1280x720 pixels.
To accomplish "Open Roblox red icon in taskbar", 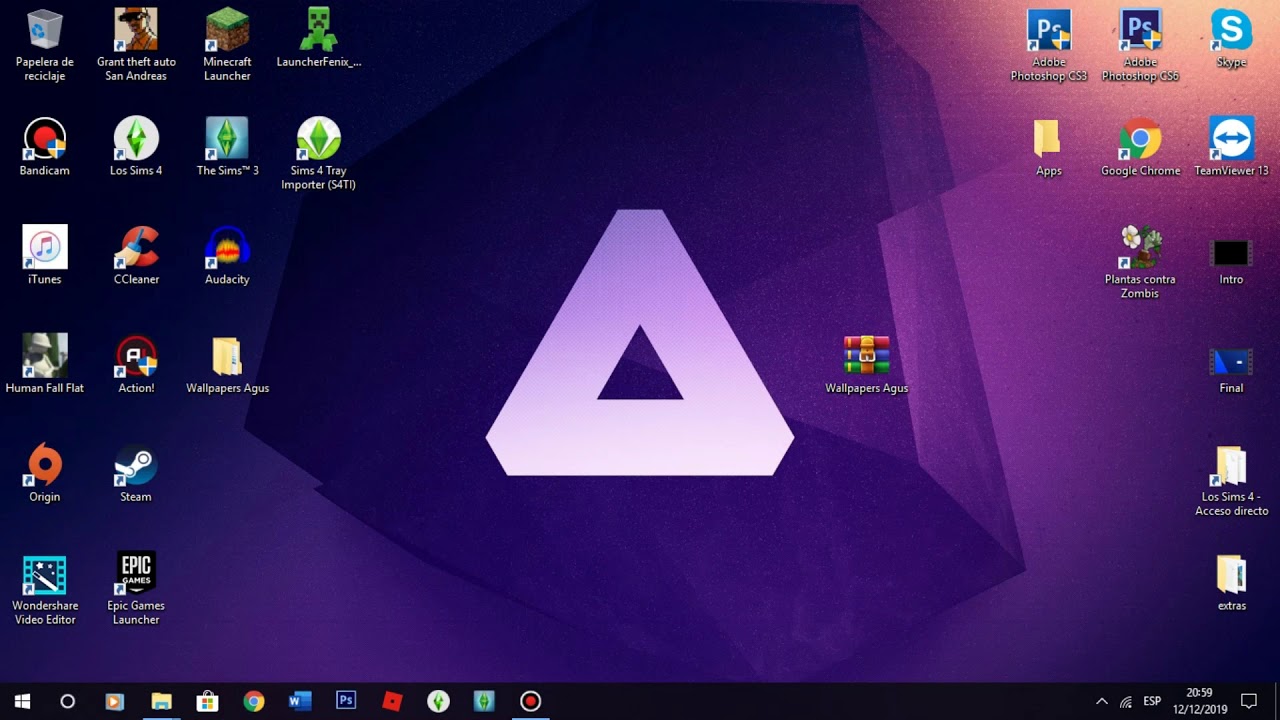I will (x=392, y=701).
